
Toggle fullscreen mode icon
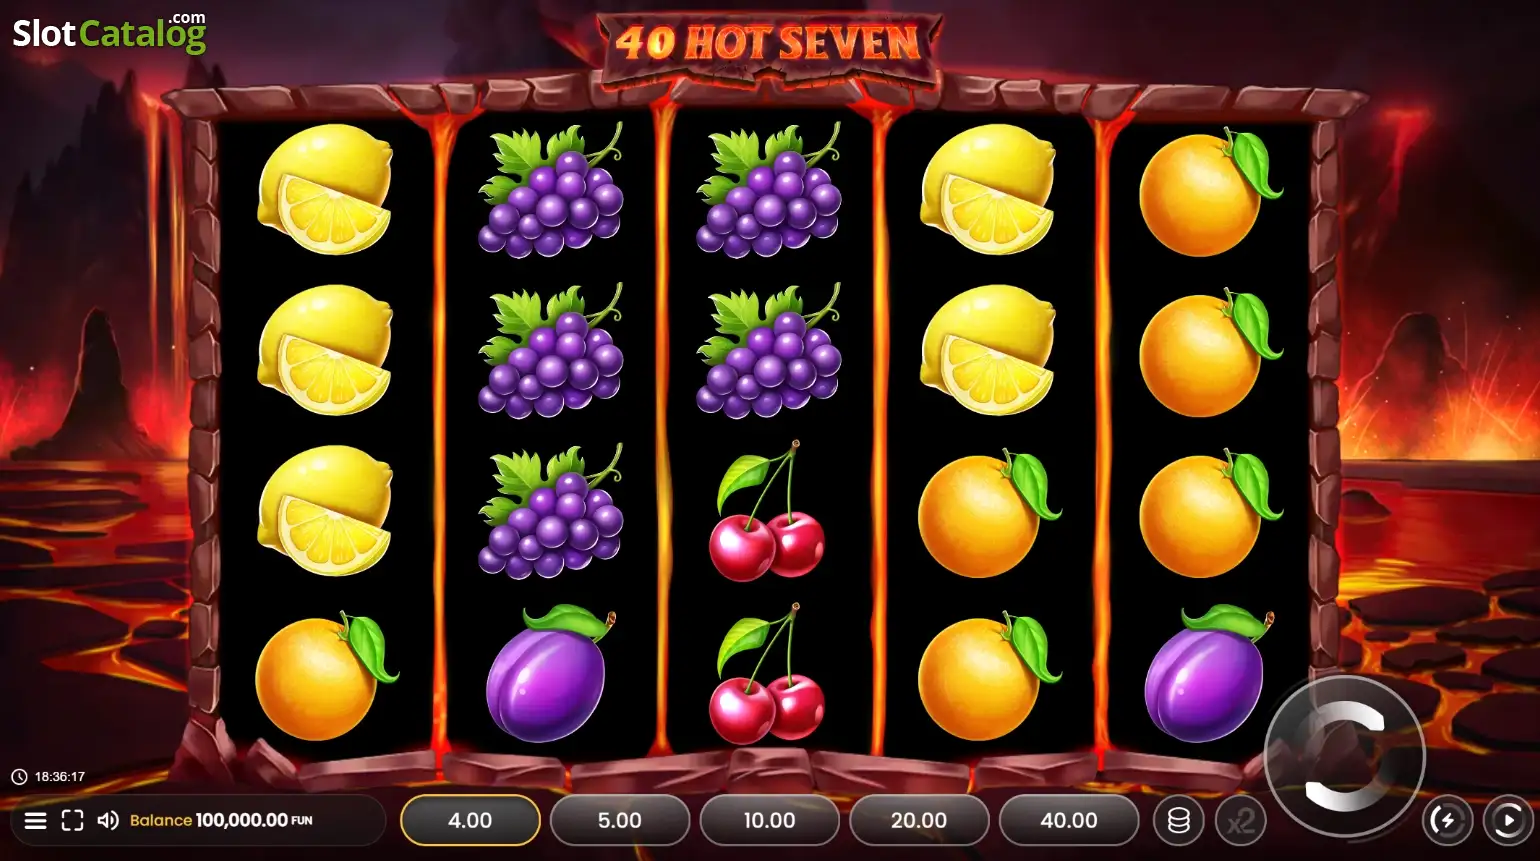72,821
